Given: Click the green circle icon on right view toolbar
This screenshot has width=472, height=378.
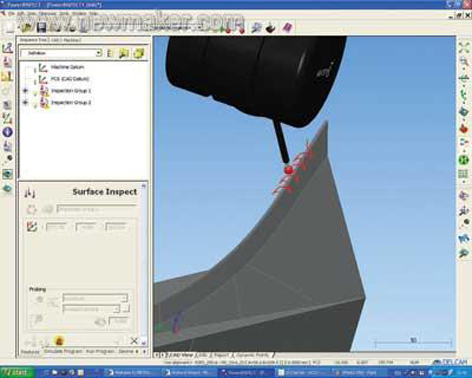Looking at the screenshot, I should [x=464, y=160].
